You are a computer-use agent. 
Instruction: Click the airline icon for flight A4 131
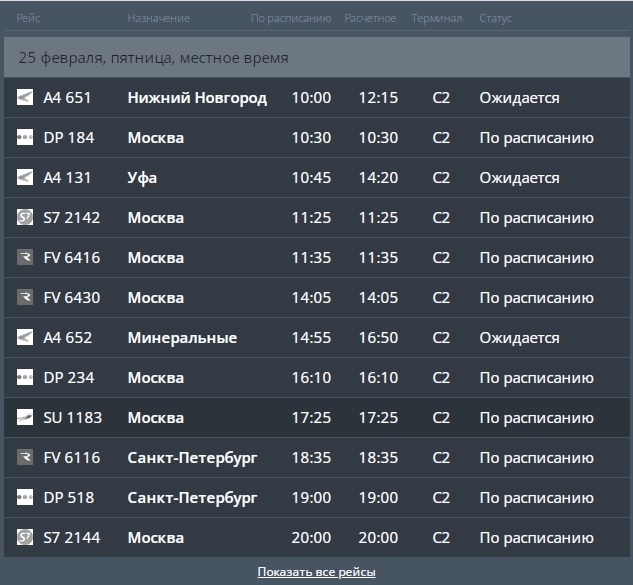coord(25,178)
